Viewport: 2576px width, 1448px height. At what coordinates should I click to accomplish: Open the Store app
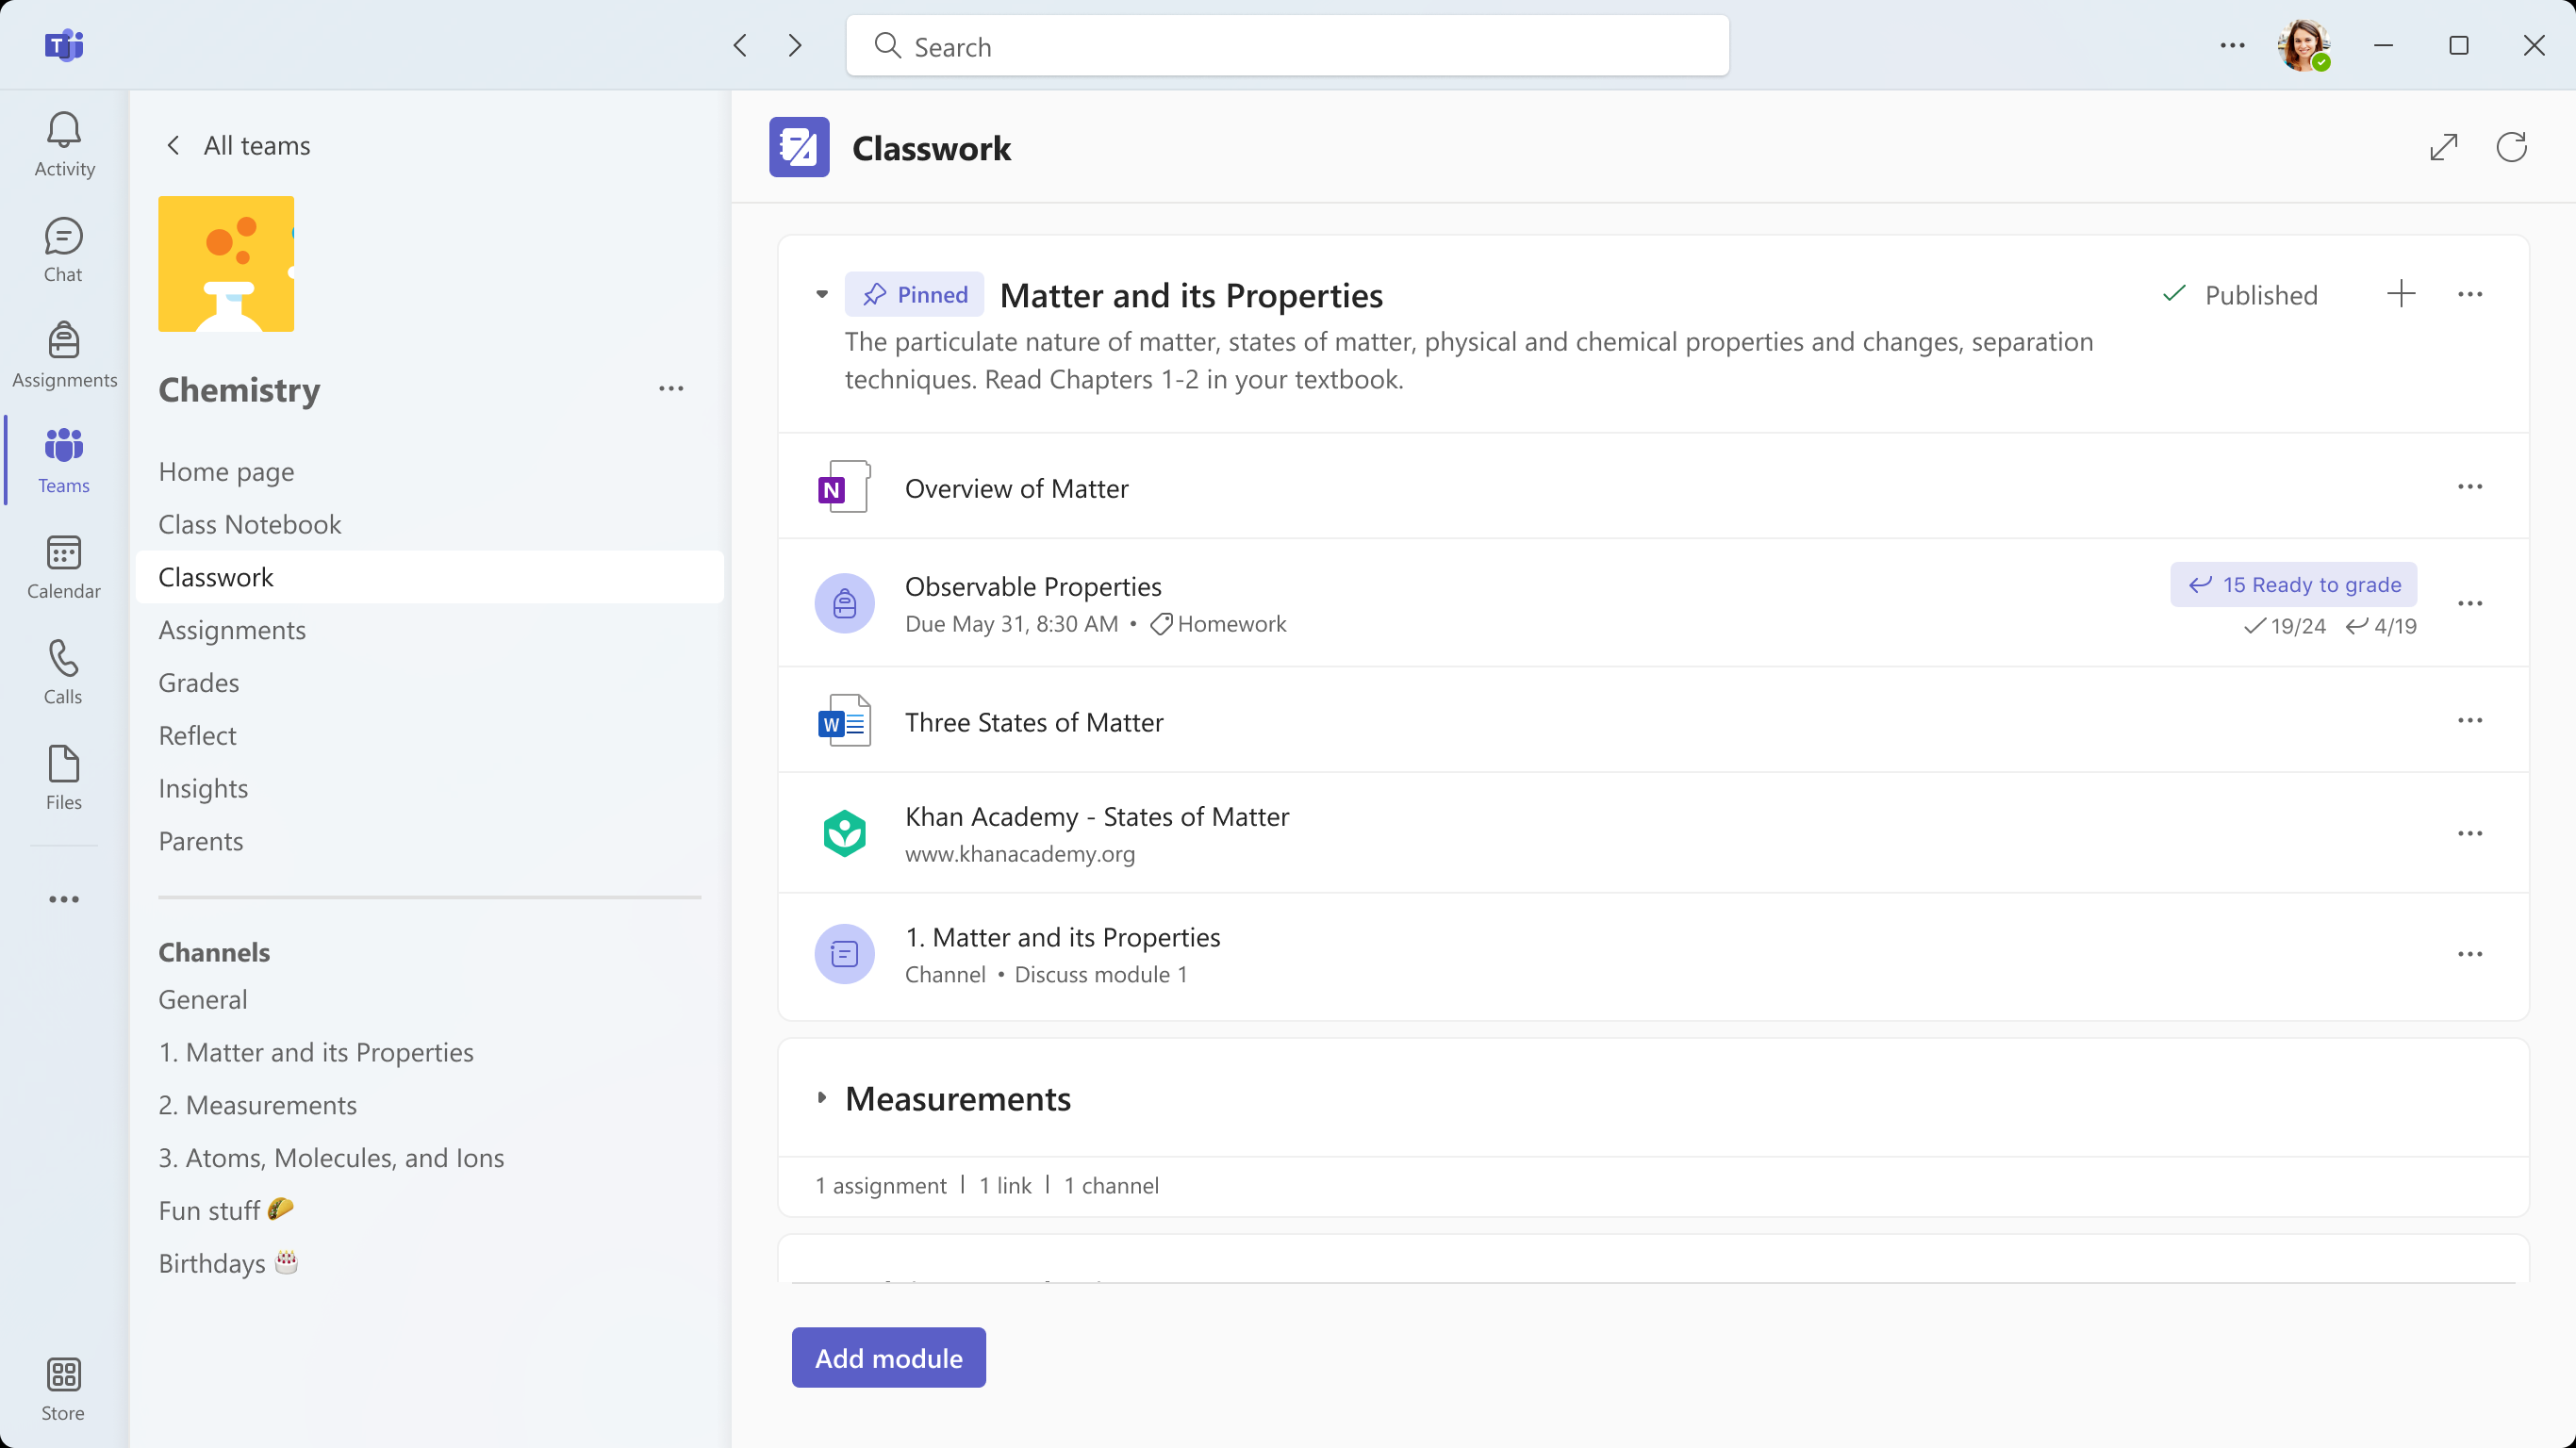[x=63, y=1387]
